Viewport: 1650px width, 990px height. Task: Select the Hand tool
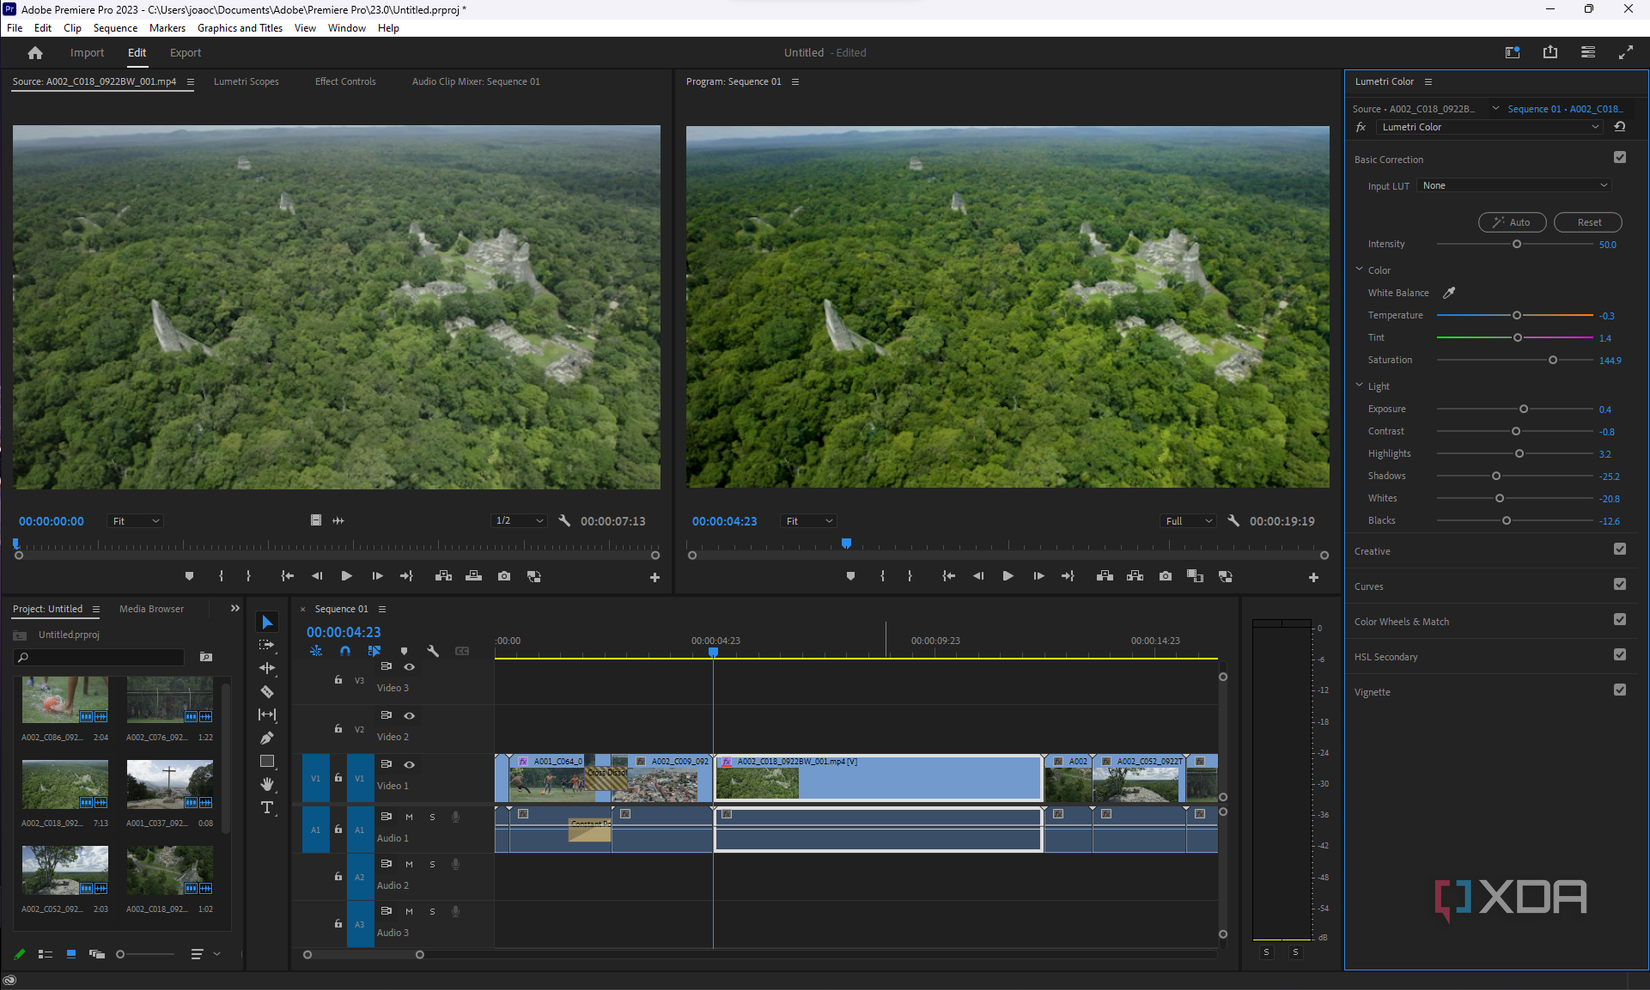[x=267, y=784]
